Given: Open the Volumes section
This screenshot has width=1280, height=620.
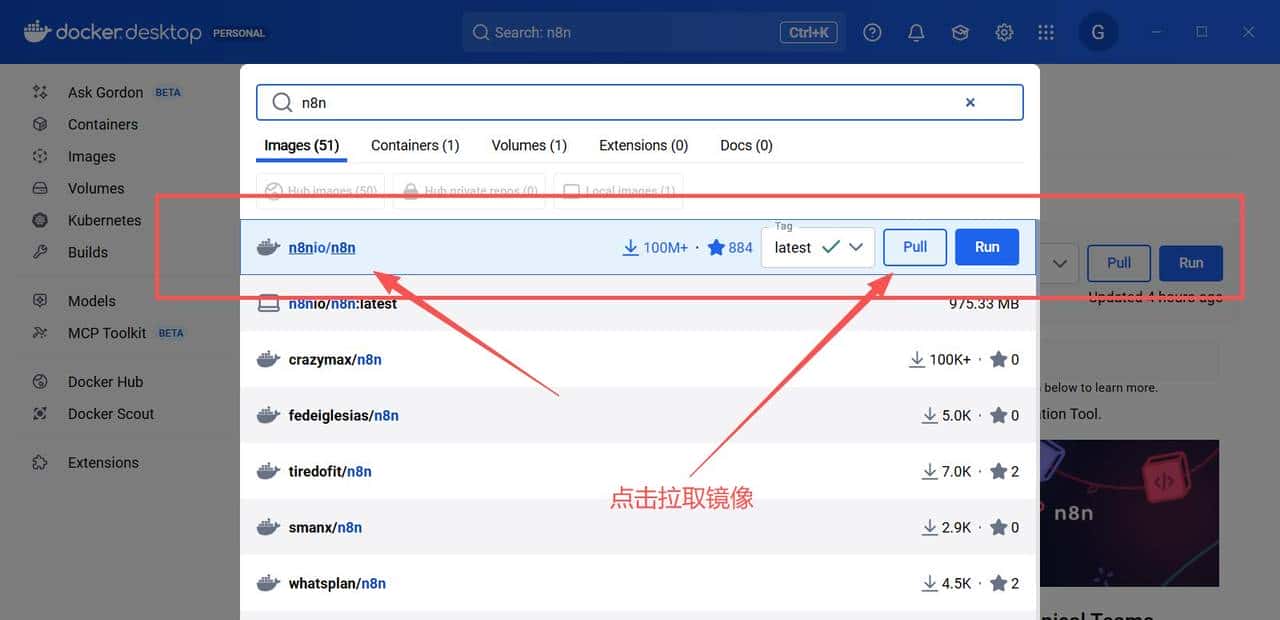Looking at the screenshot, I should [96, 188].
